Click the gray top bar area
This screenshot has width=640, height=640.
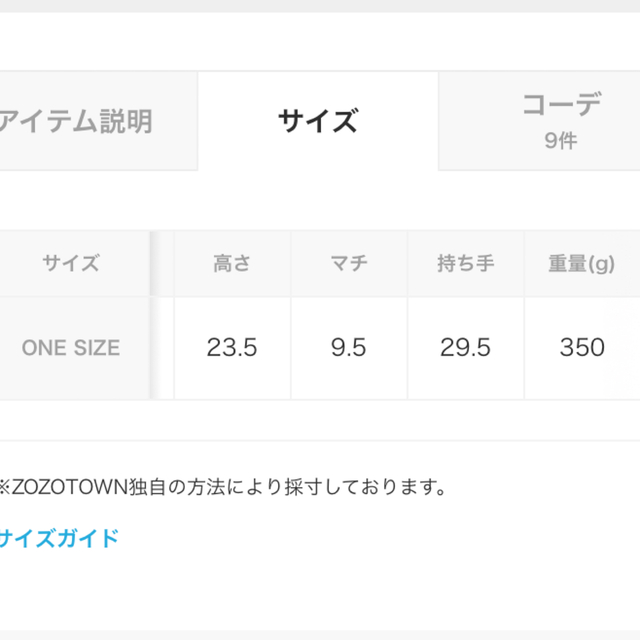320,6
